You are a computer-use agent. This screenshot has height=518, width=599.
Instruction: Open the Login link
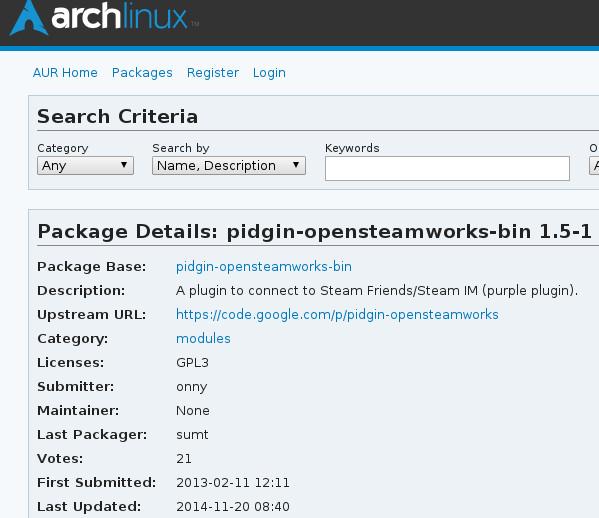tap(269, 73)
